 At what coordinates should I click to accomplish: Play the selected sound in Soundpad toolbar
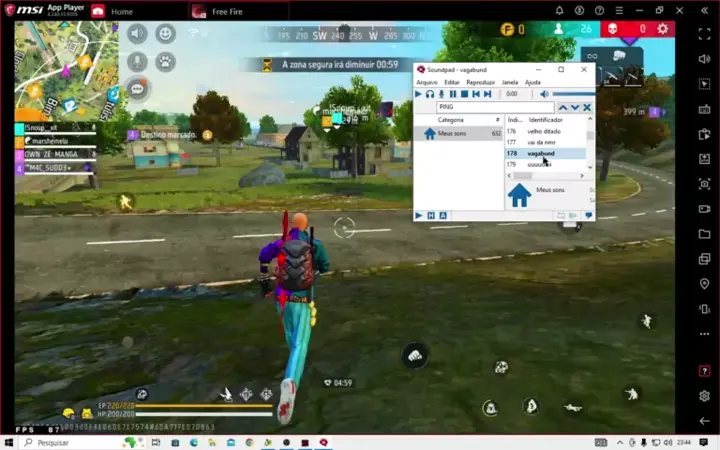(x=419, y=94)
